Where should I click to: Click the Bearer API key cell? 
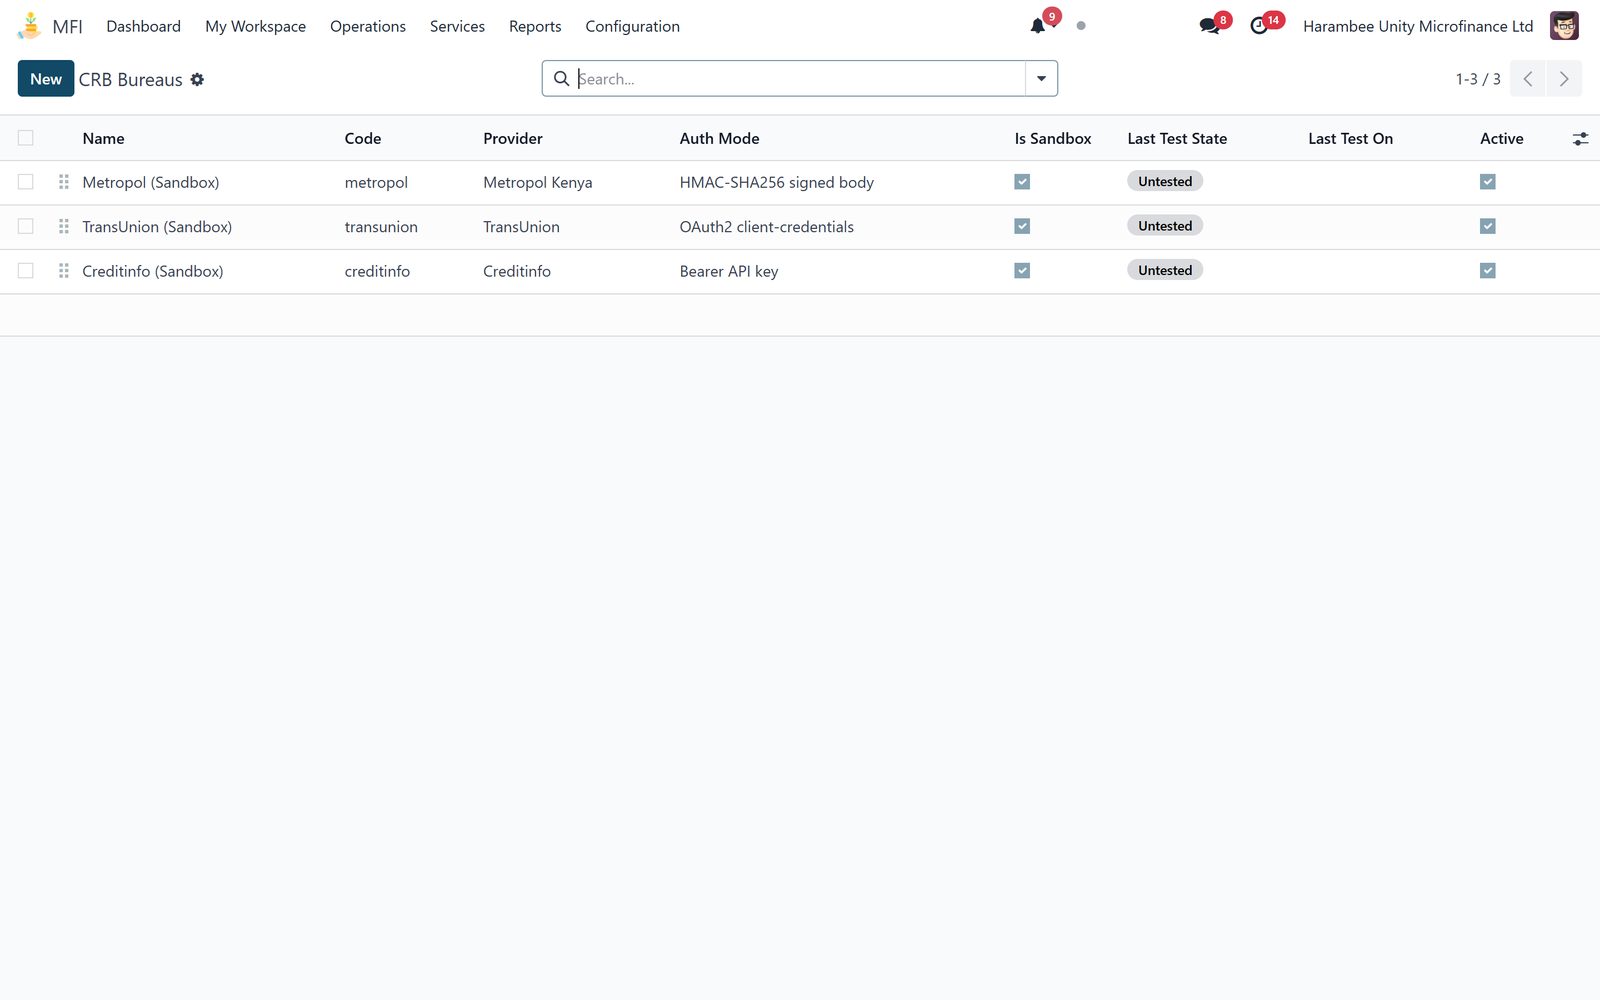coord(729,271)
